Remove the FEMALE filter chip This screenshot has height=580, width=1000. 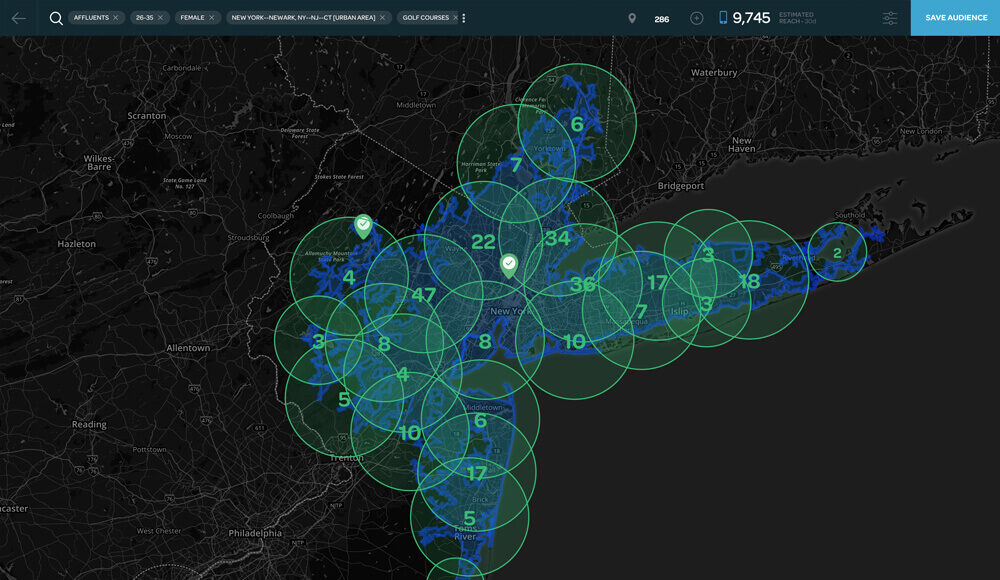212,18
